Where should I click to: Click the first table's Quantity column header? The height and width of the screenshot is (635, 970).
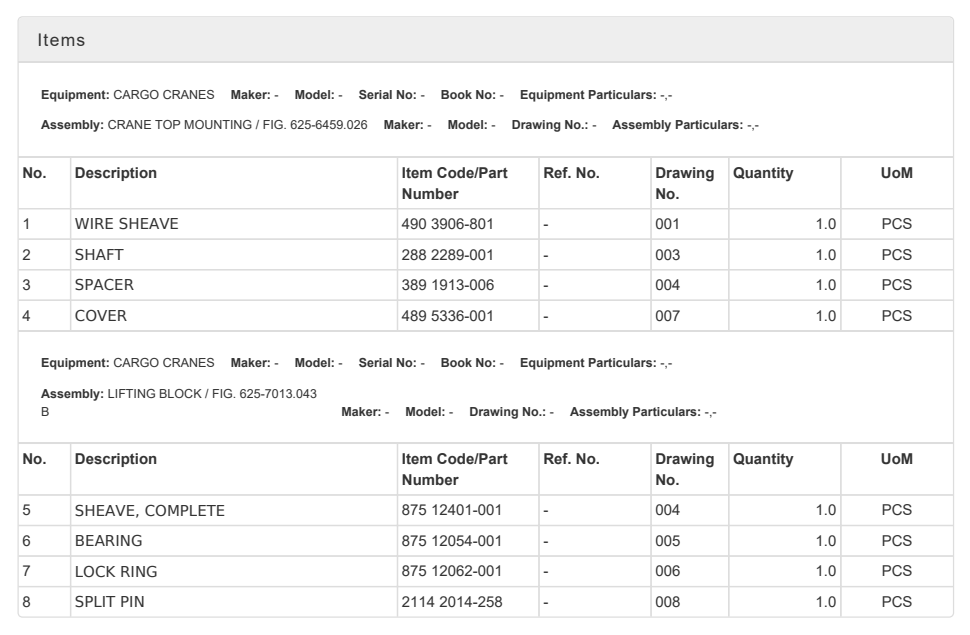[763, 173]
